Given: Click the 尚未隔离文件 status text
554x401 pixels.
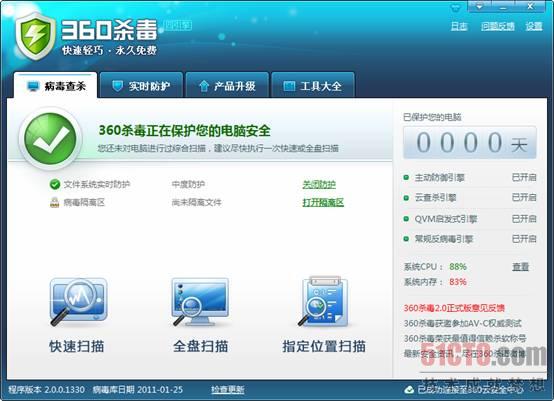Looking at the screenshot, I should pos(196,202).
